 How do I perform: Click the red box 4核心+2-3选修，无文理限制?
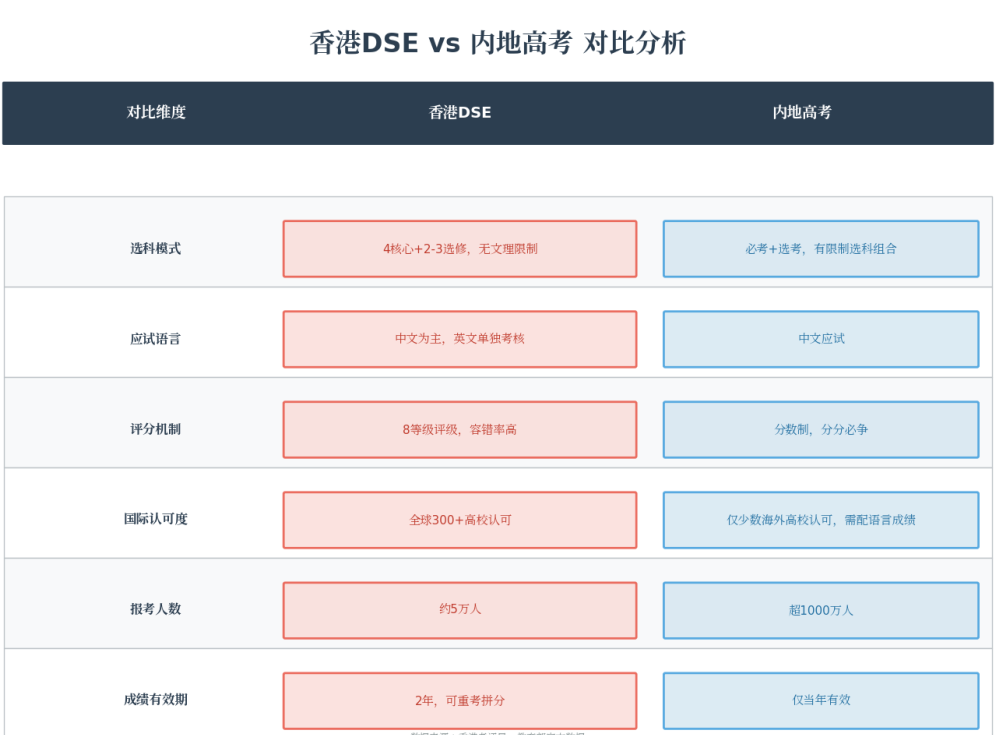coord(460,249)
